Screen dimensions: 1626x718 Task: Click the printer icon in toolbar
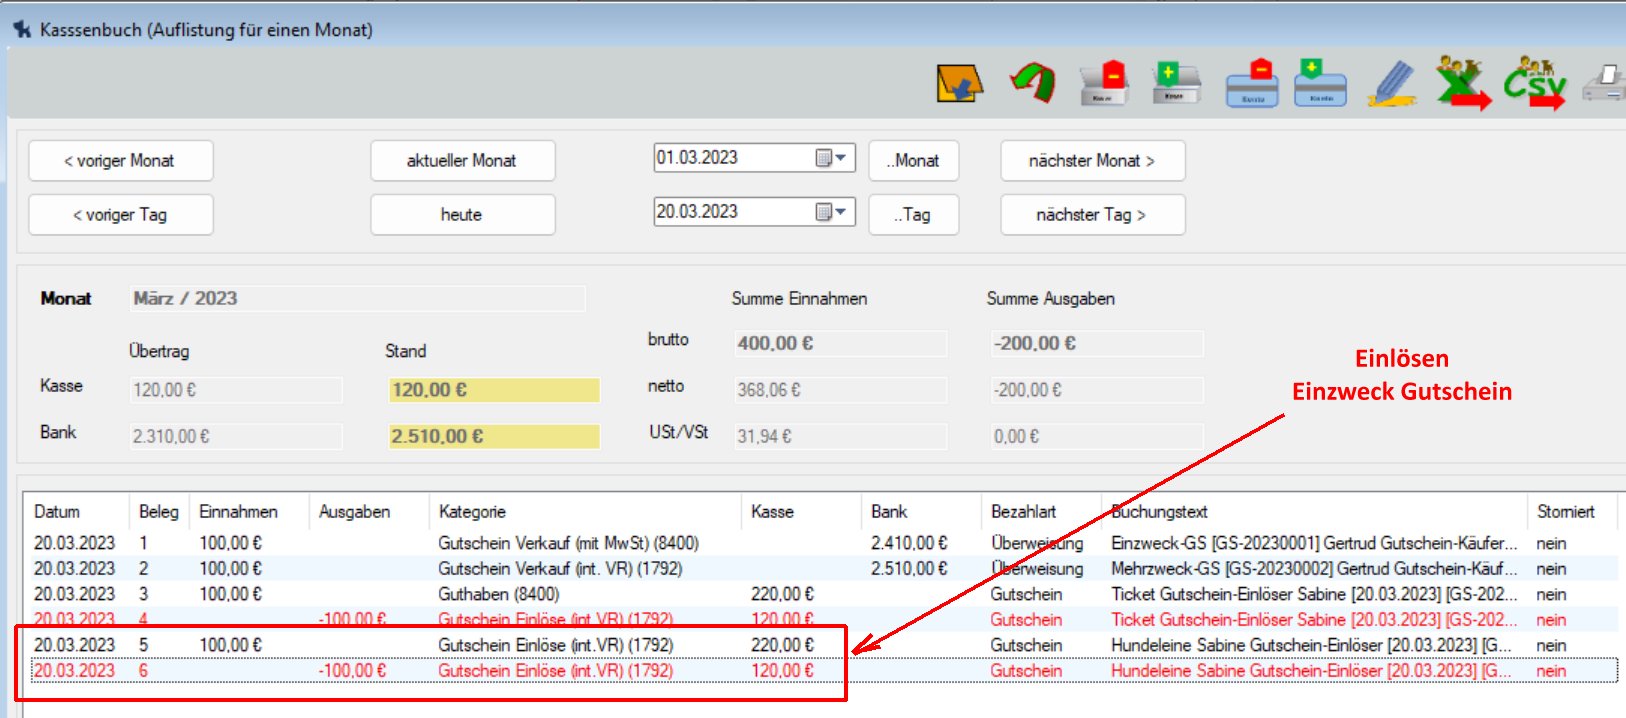coord(1605,83)
